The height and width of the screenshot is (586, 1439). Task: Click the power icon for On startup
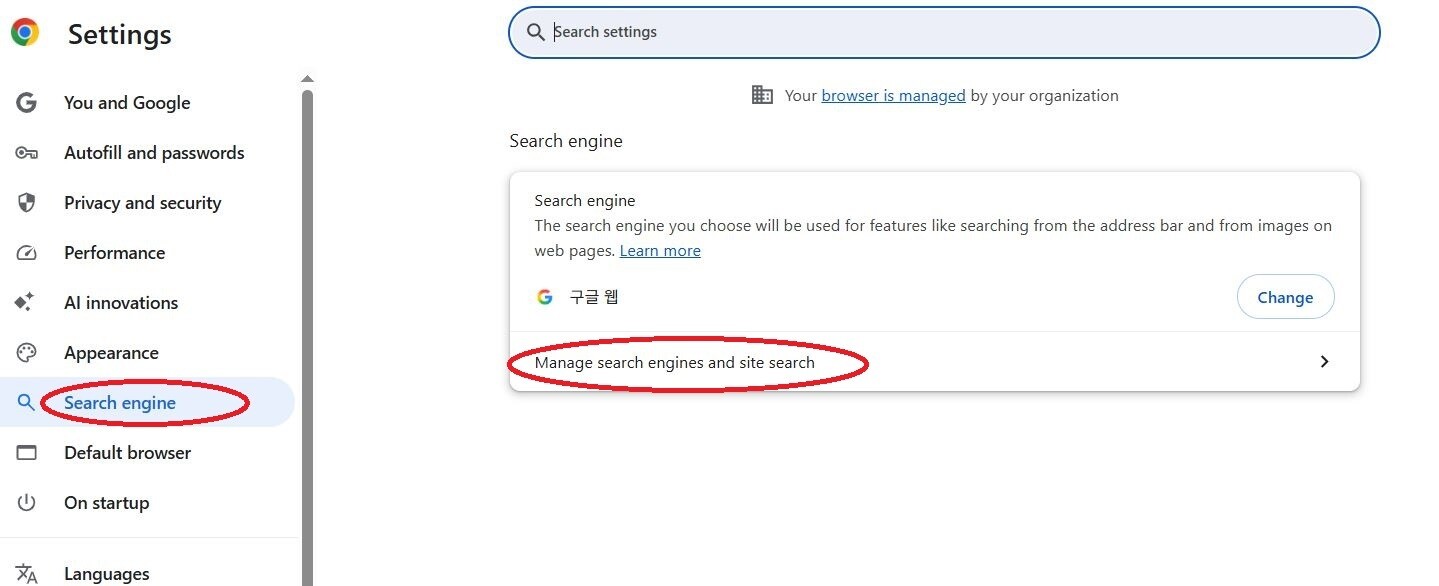click(x=26, y=503)
